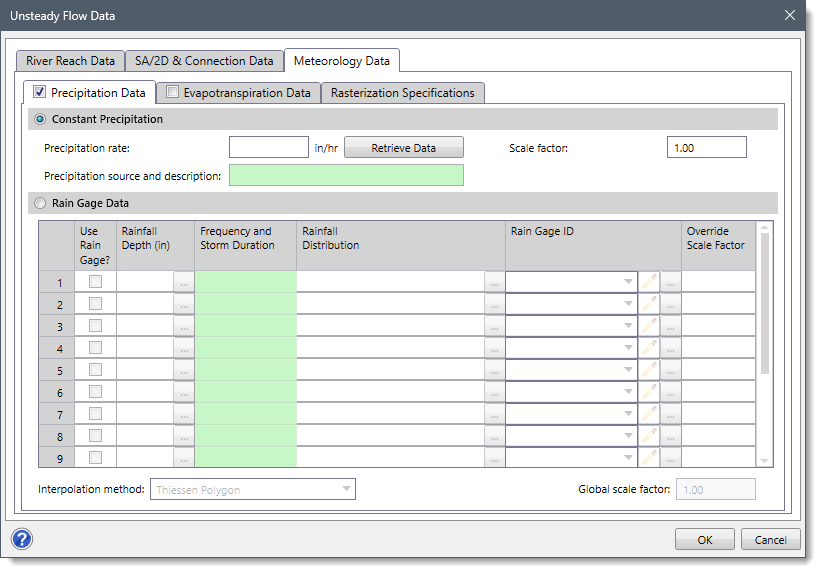
Task: Enable the Evapotranspiration Data checkbox
Action: coord(173,92)
